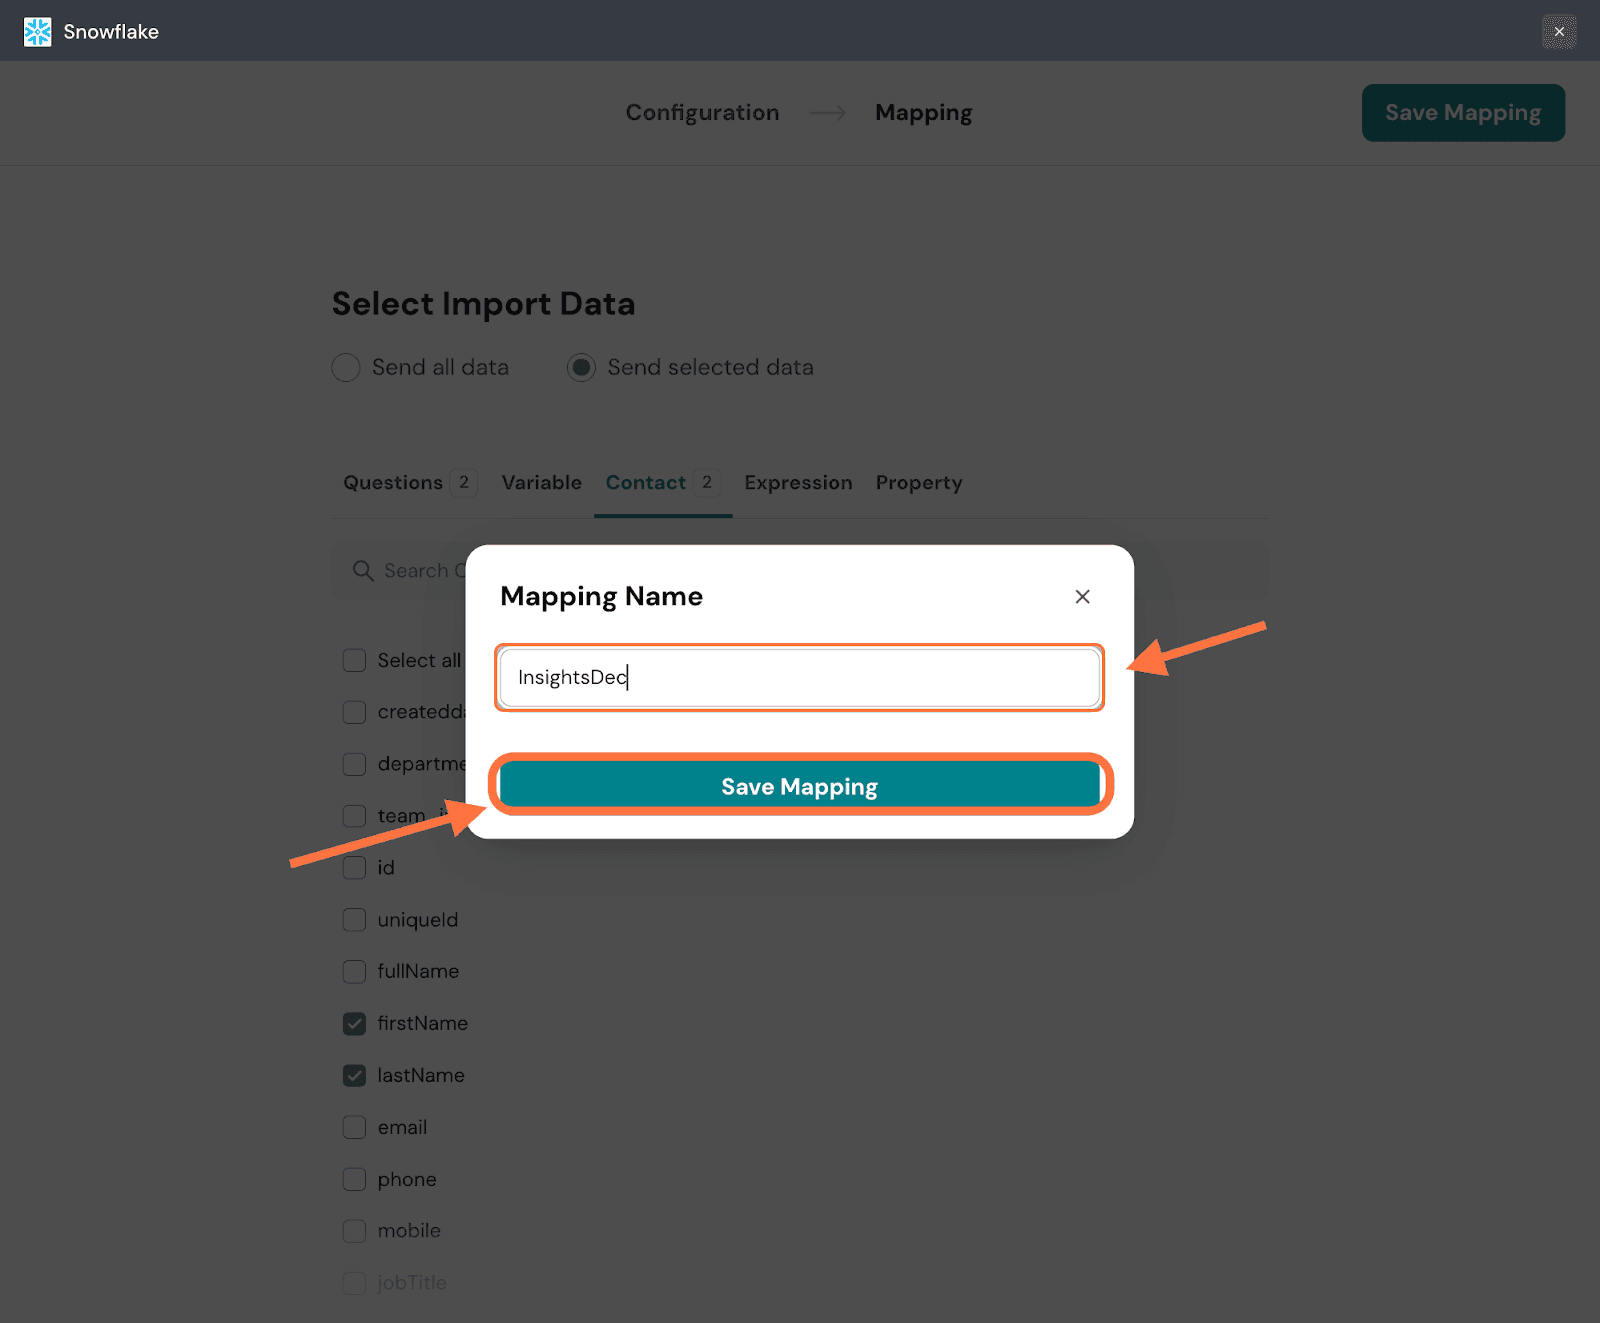Switch to the Variable tab
This screenshot has height=1323, width=1600.
(x=541, y=483)
